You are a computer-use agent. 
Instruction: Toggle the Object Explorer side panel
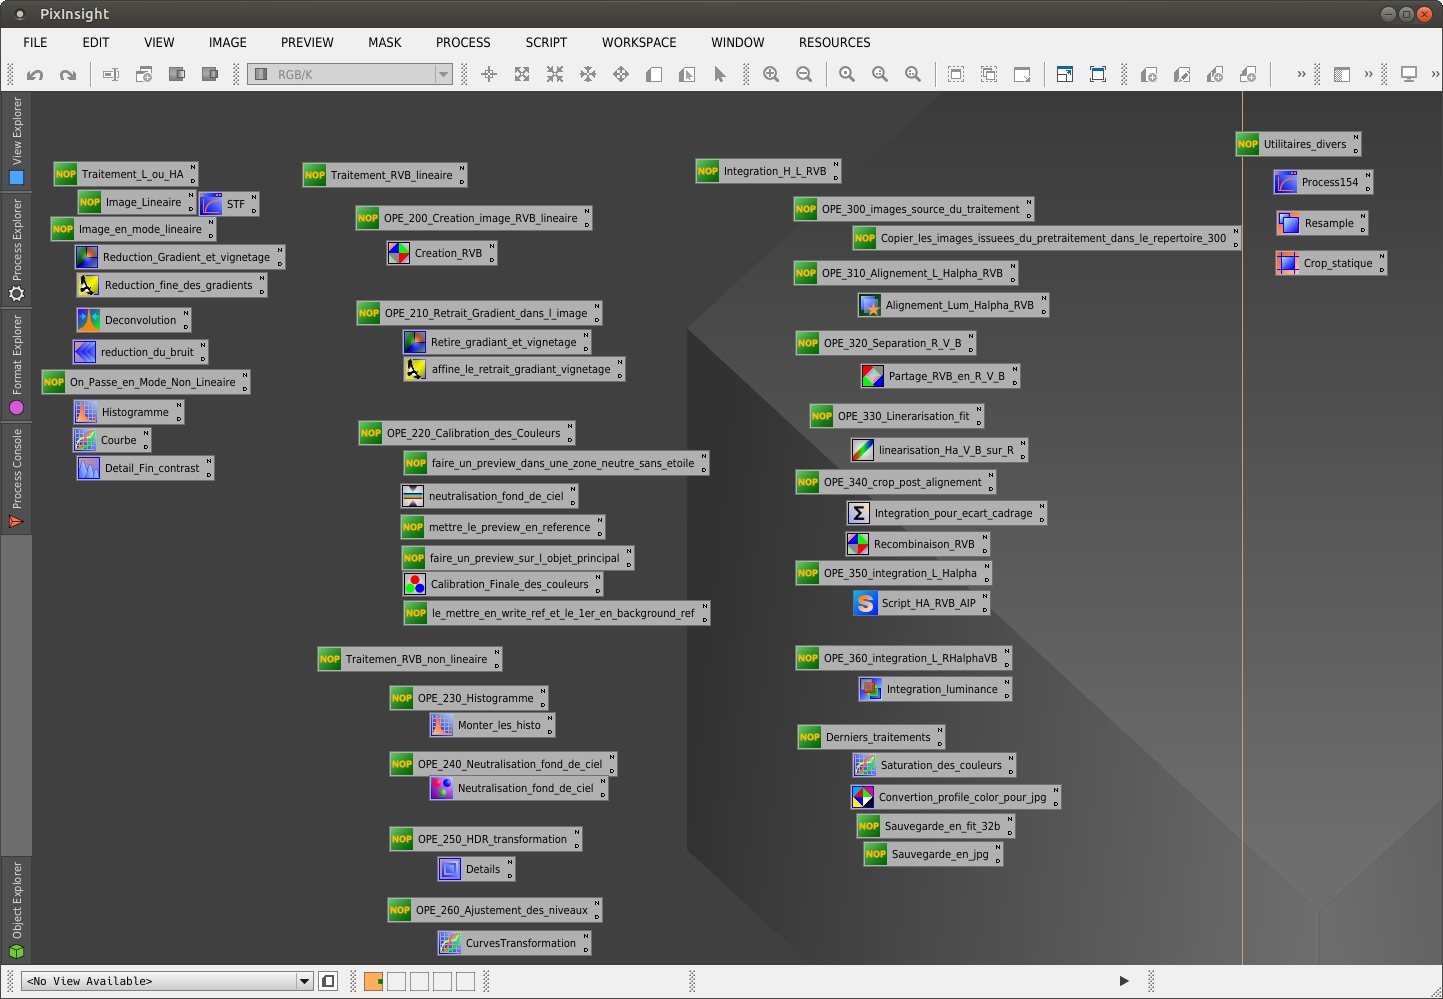click(x=16, y=910)
